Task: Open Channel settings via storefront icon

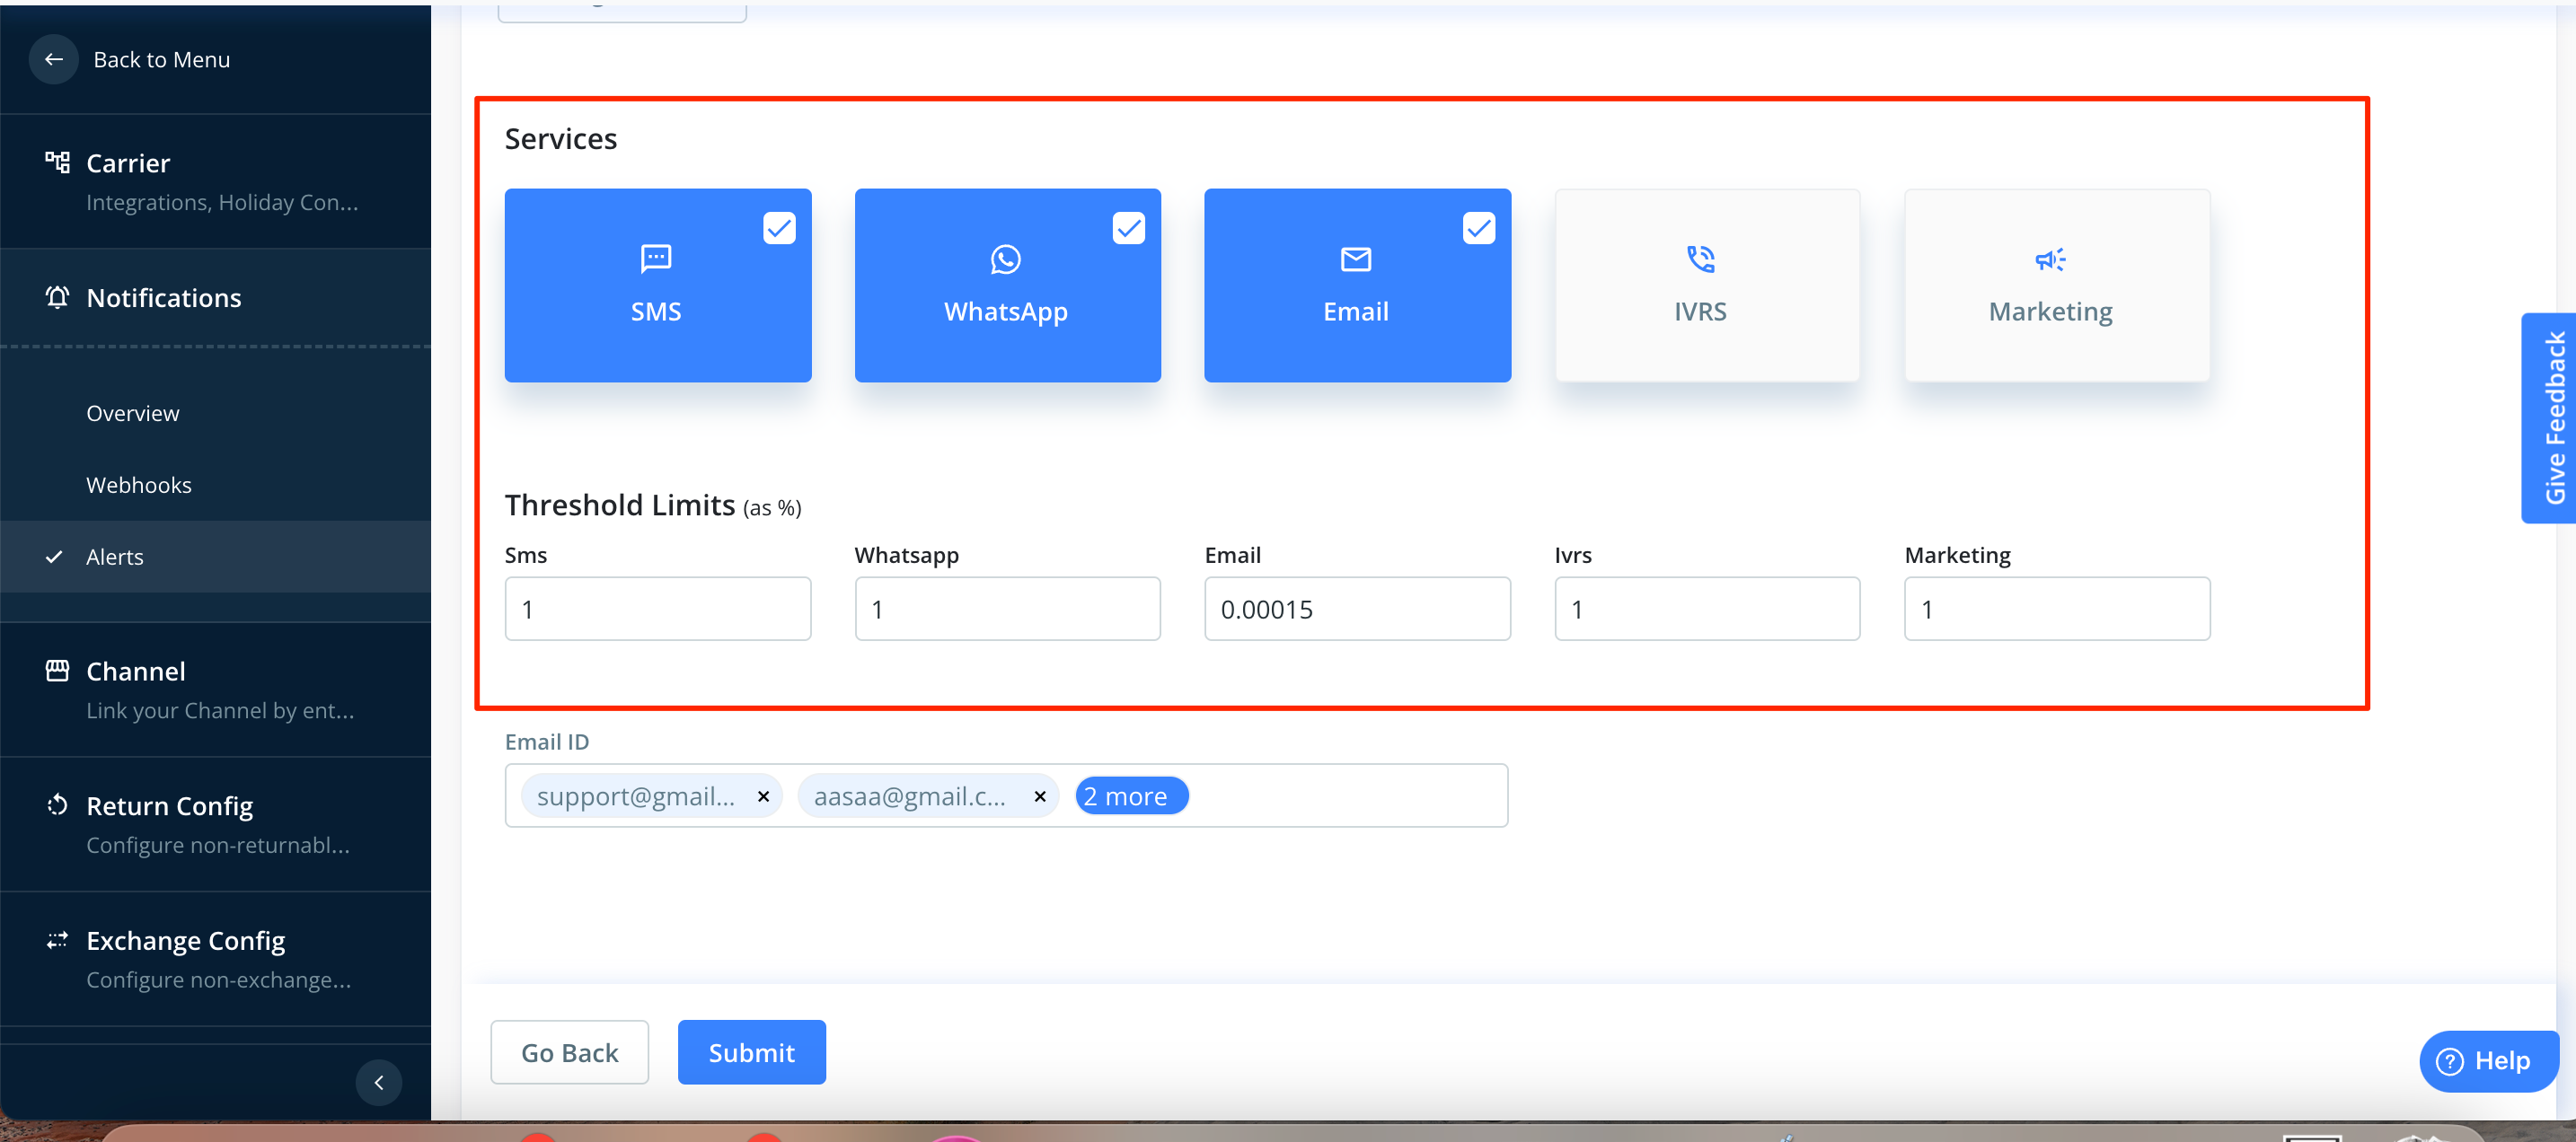Action: pyautogui.click(x=57, y=670)
